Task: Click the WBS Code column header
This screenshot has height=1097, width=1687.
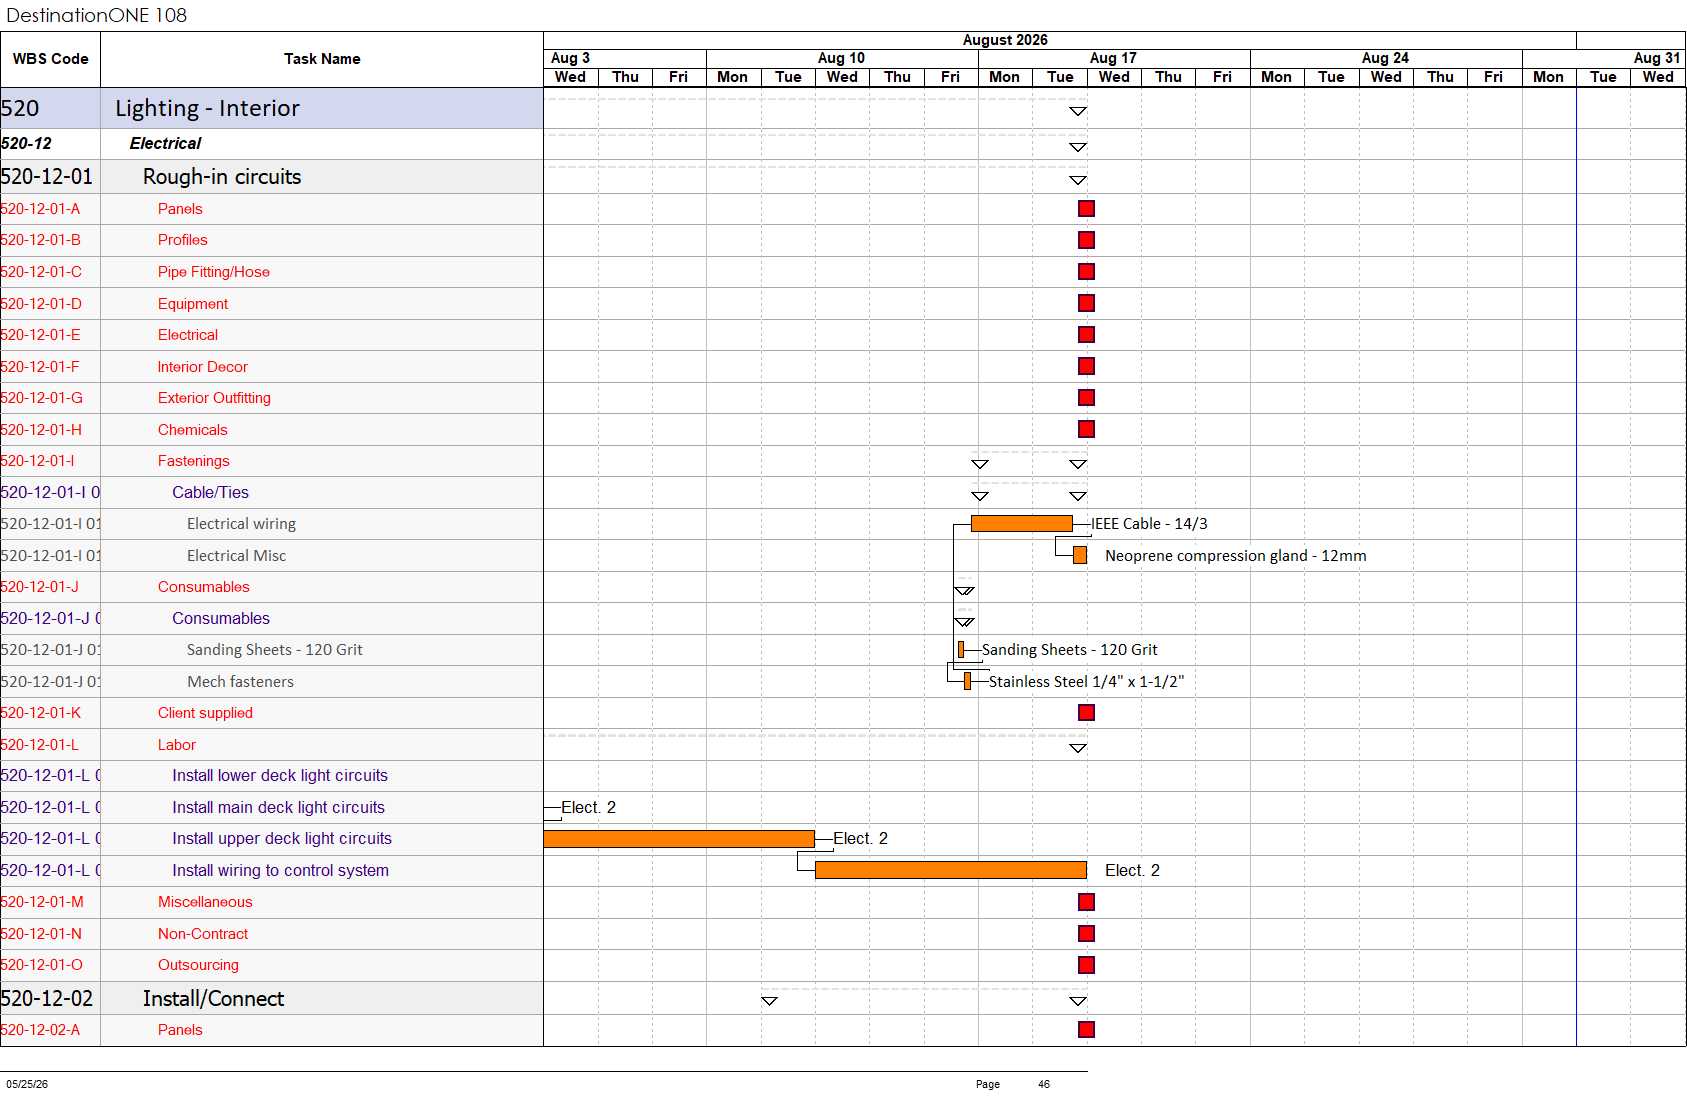Action: pos(50,59)
